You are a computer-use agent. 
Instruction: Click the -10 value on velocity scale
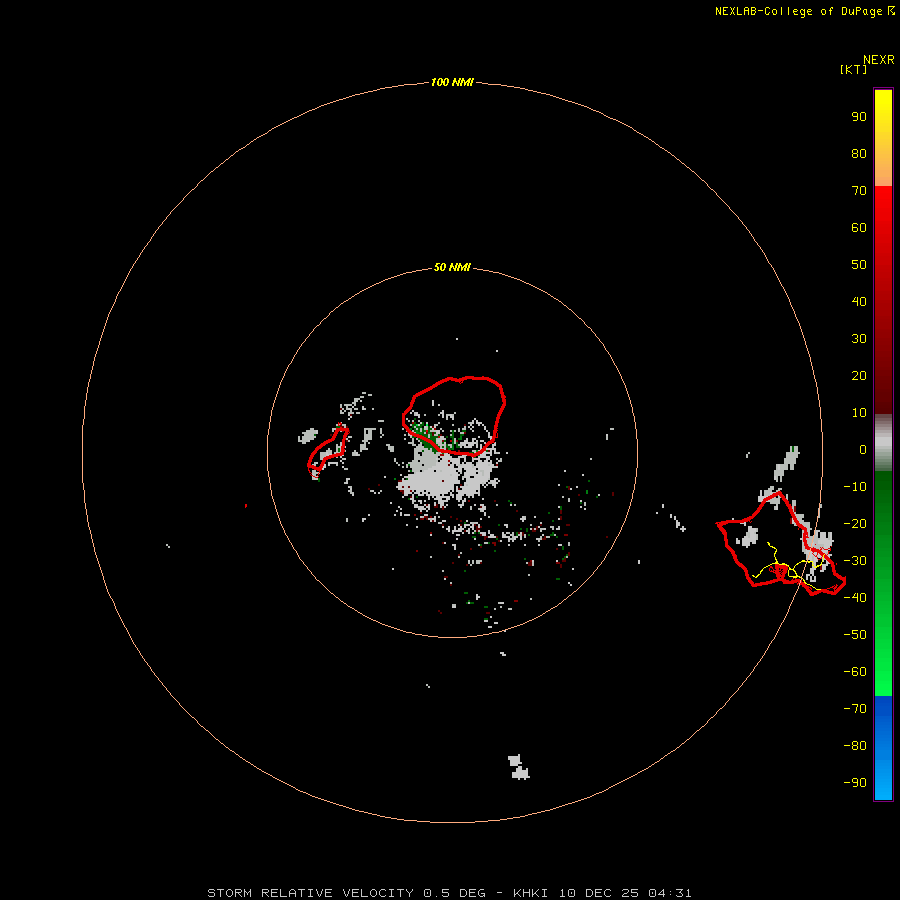[855, 487]
